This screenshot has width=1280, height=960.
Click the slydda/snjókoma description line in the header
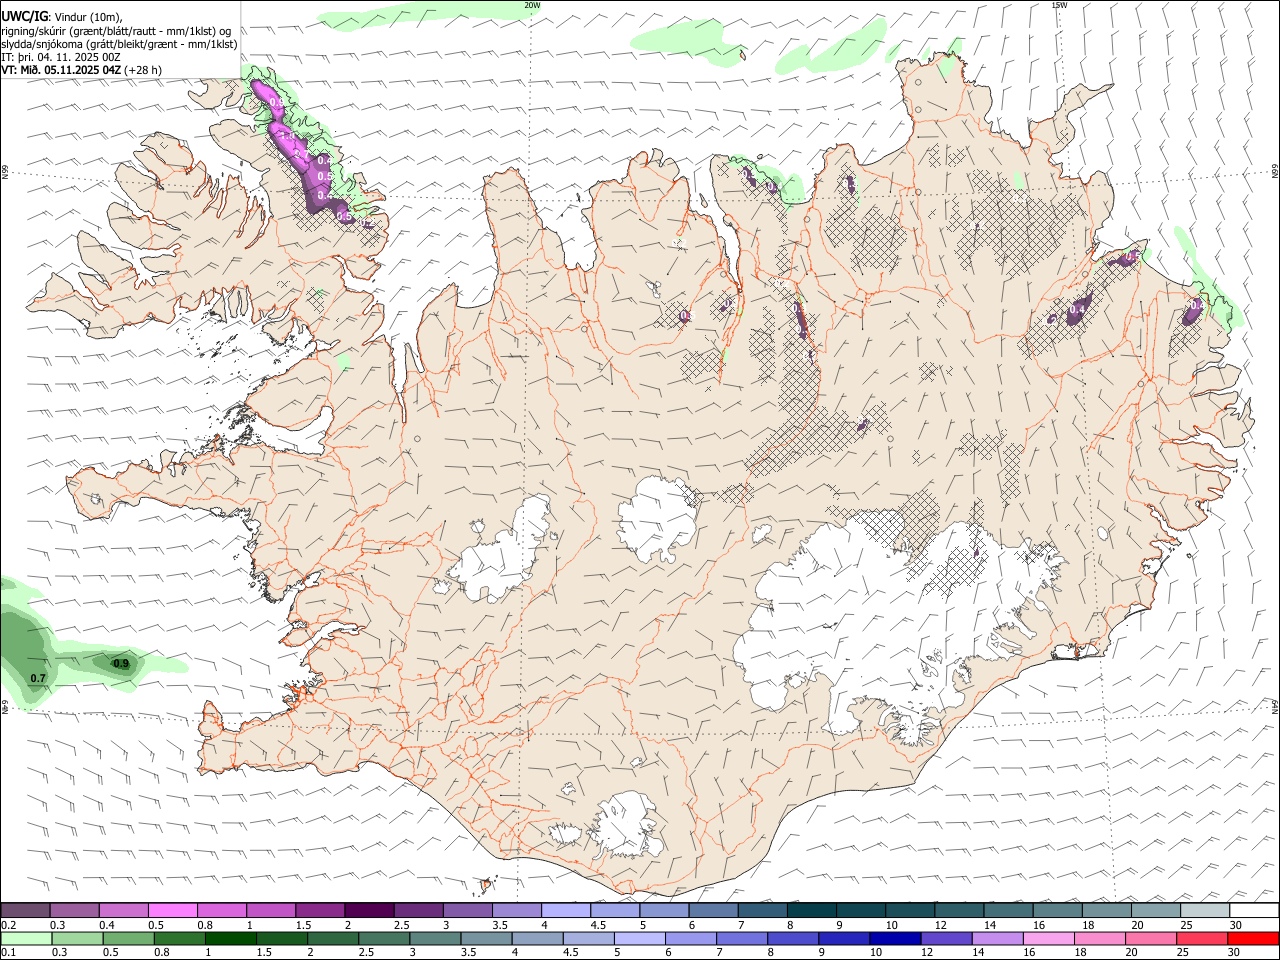pyautogui.click(x=119, y=44)
